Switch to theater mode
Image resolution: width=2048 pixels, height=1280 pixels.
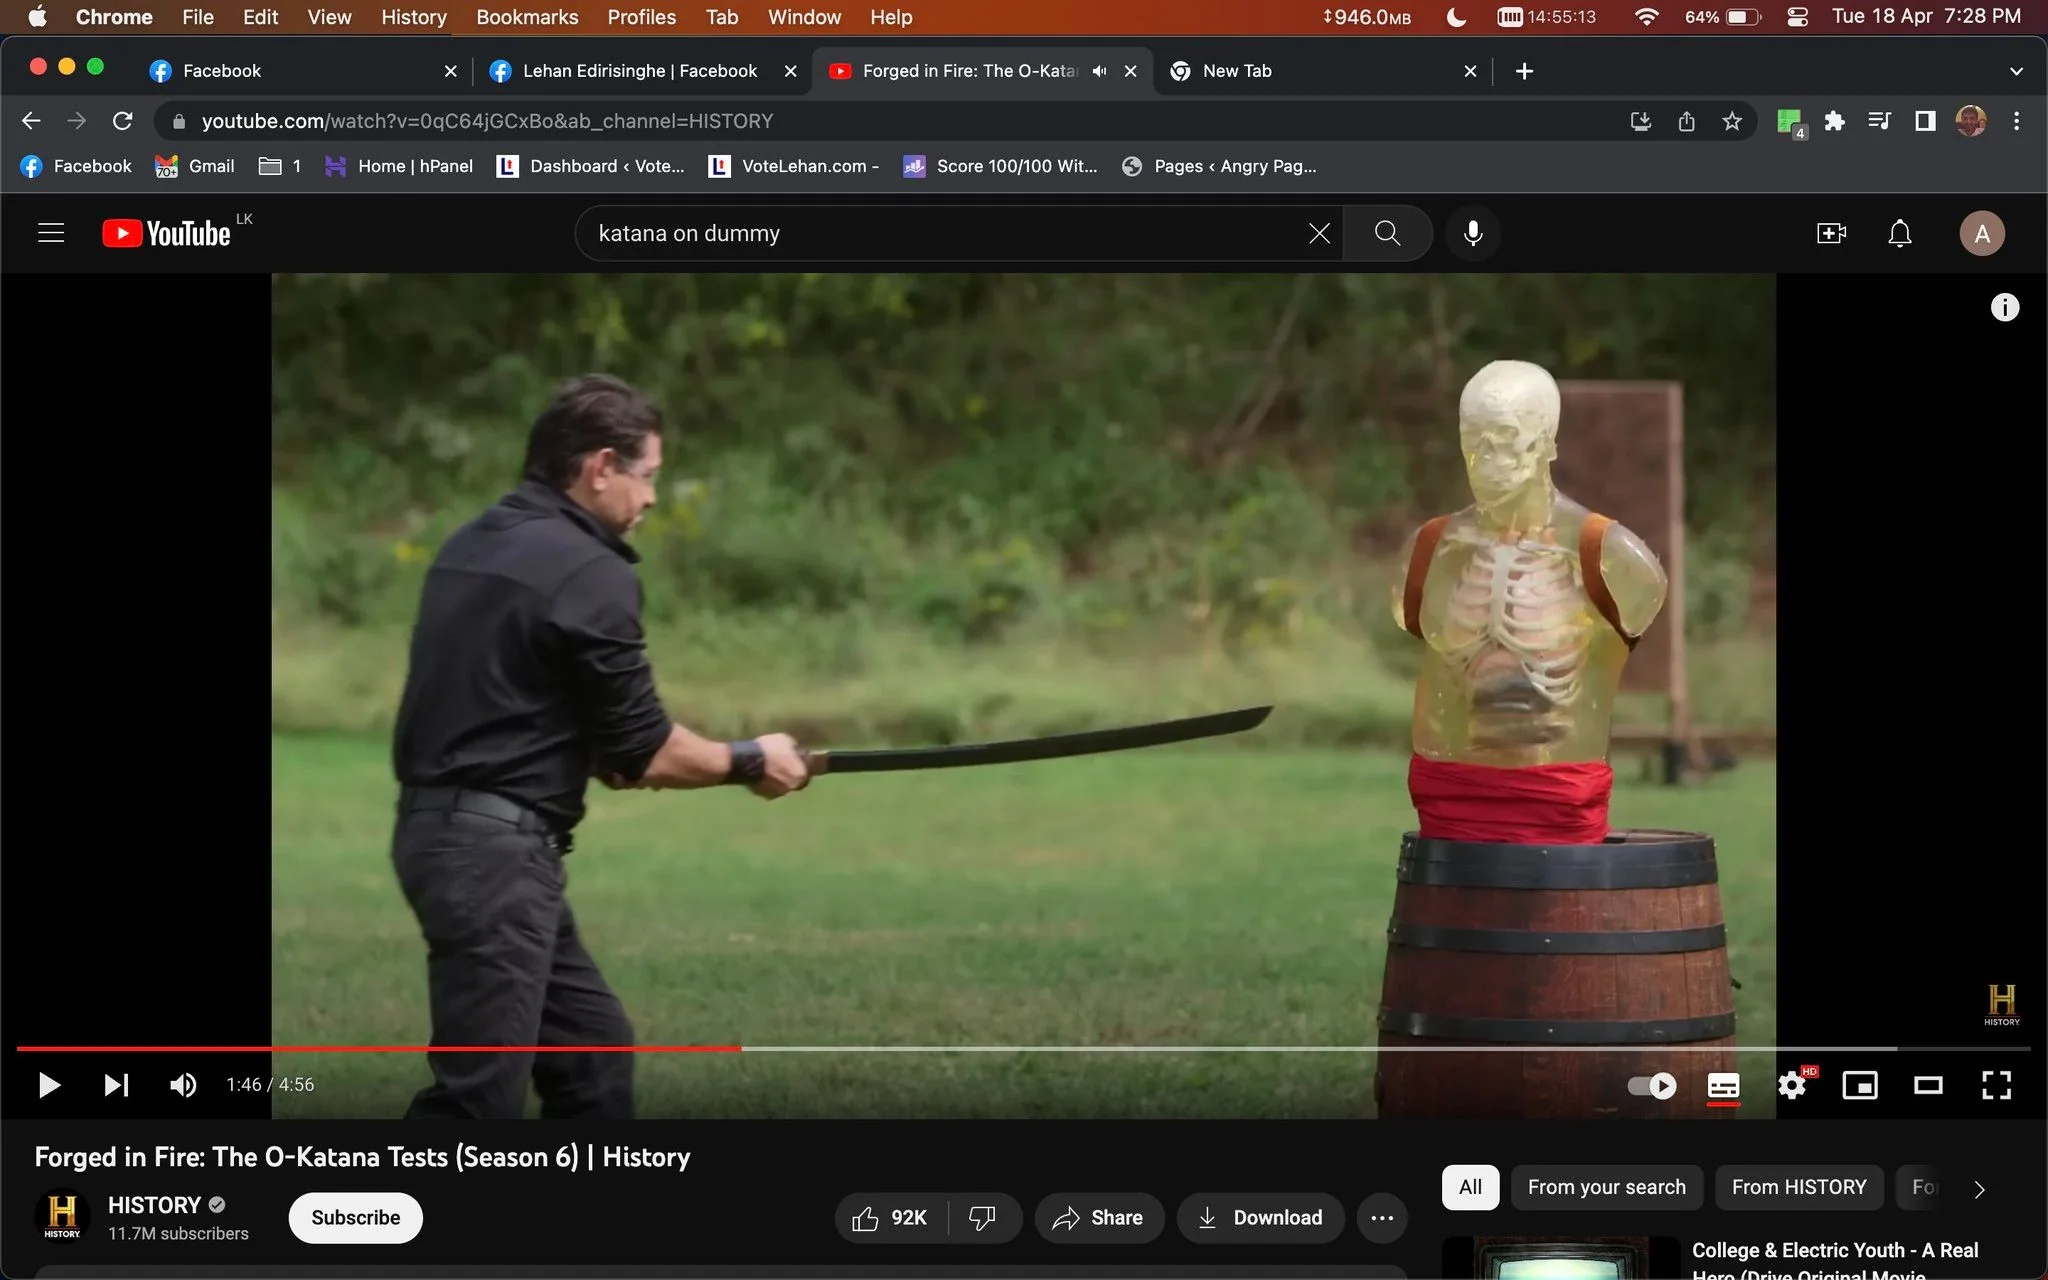(1928, 1085)
